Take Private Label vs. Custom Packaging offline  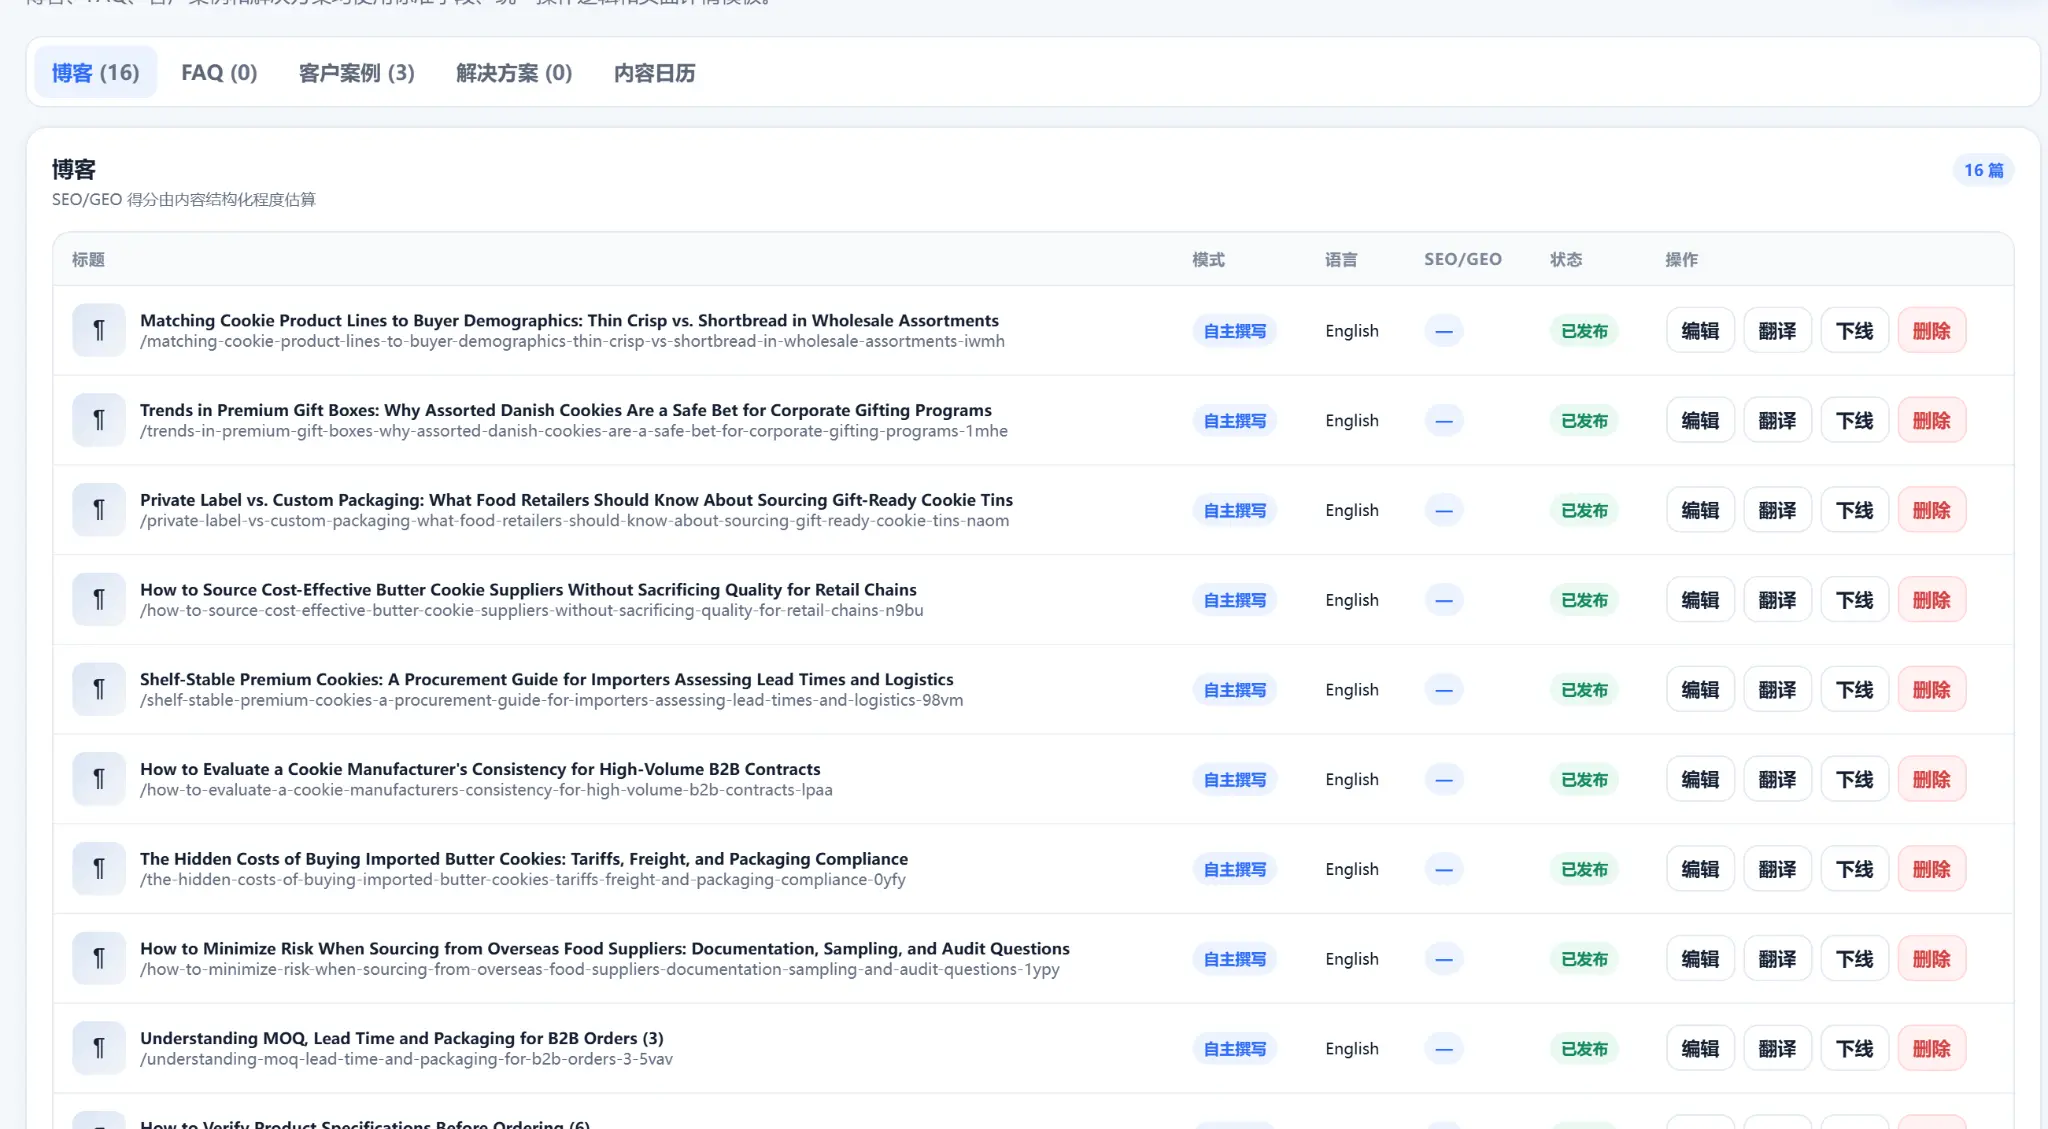(x=1854, y=510)
